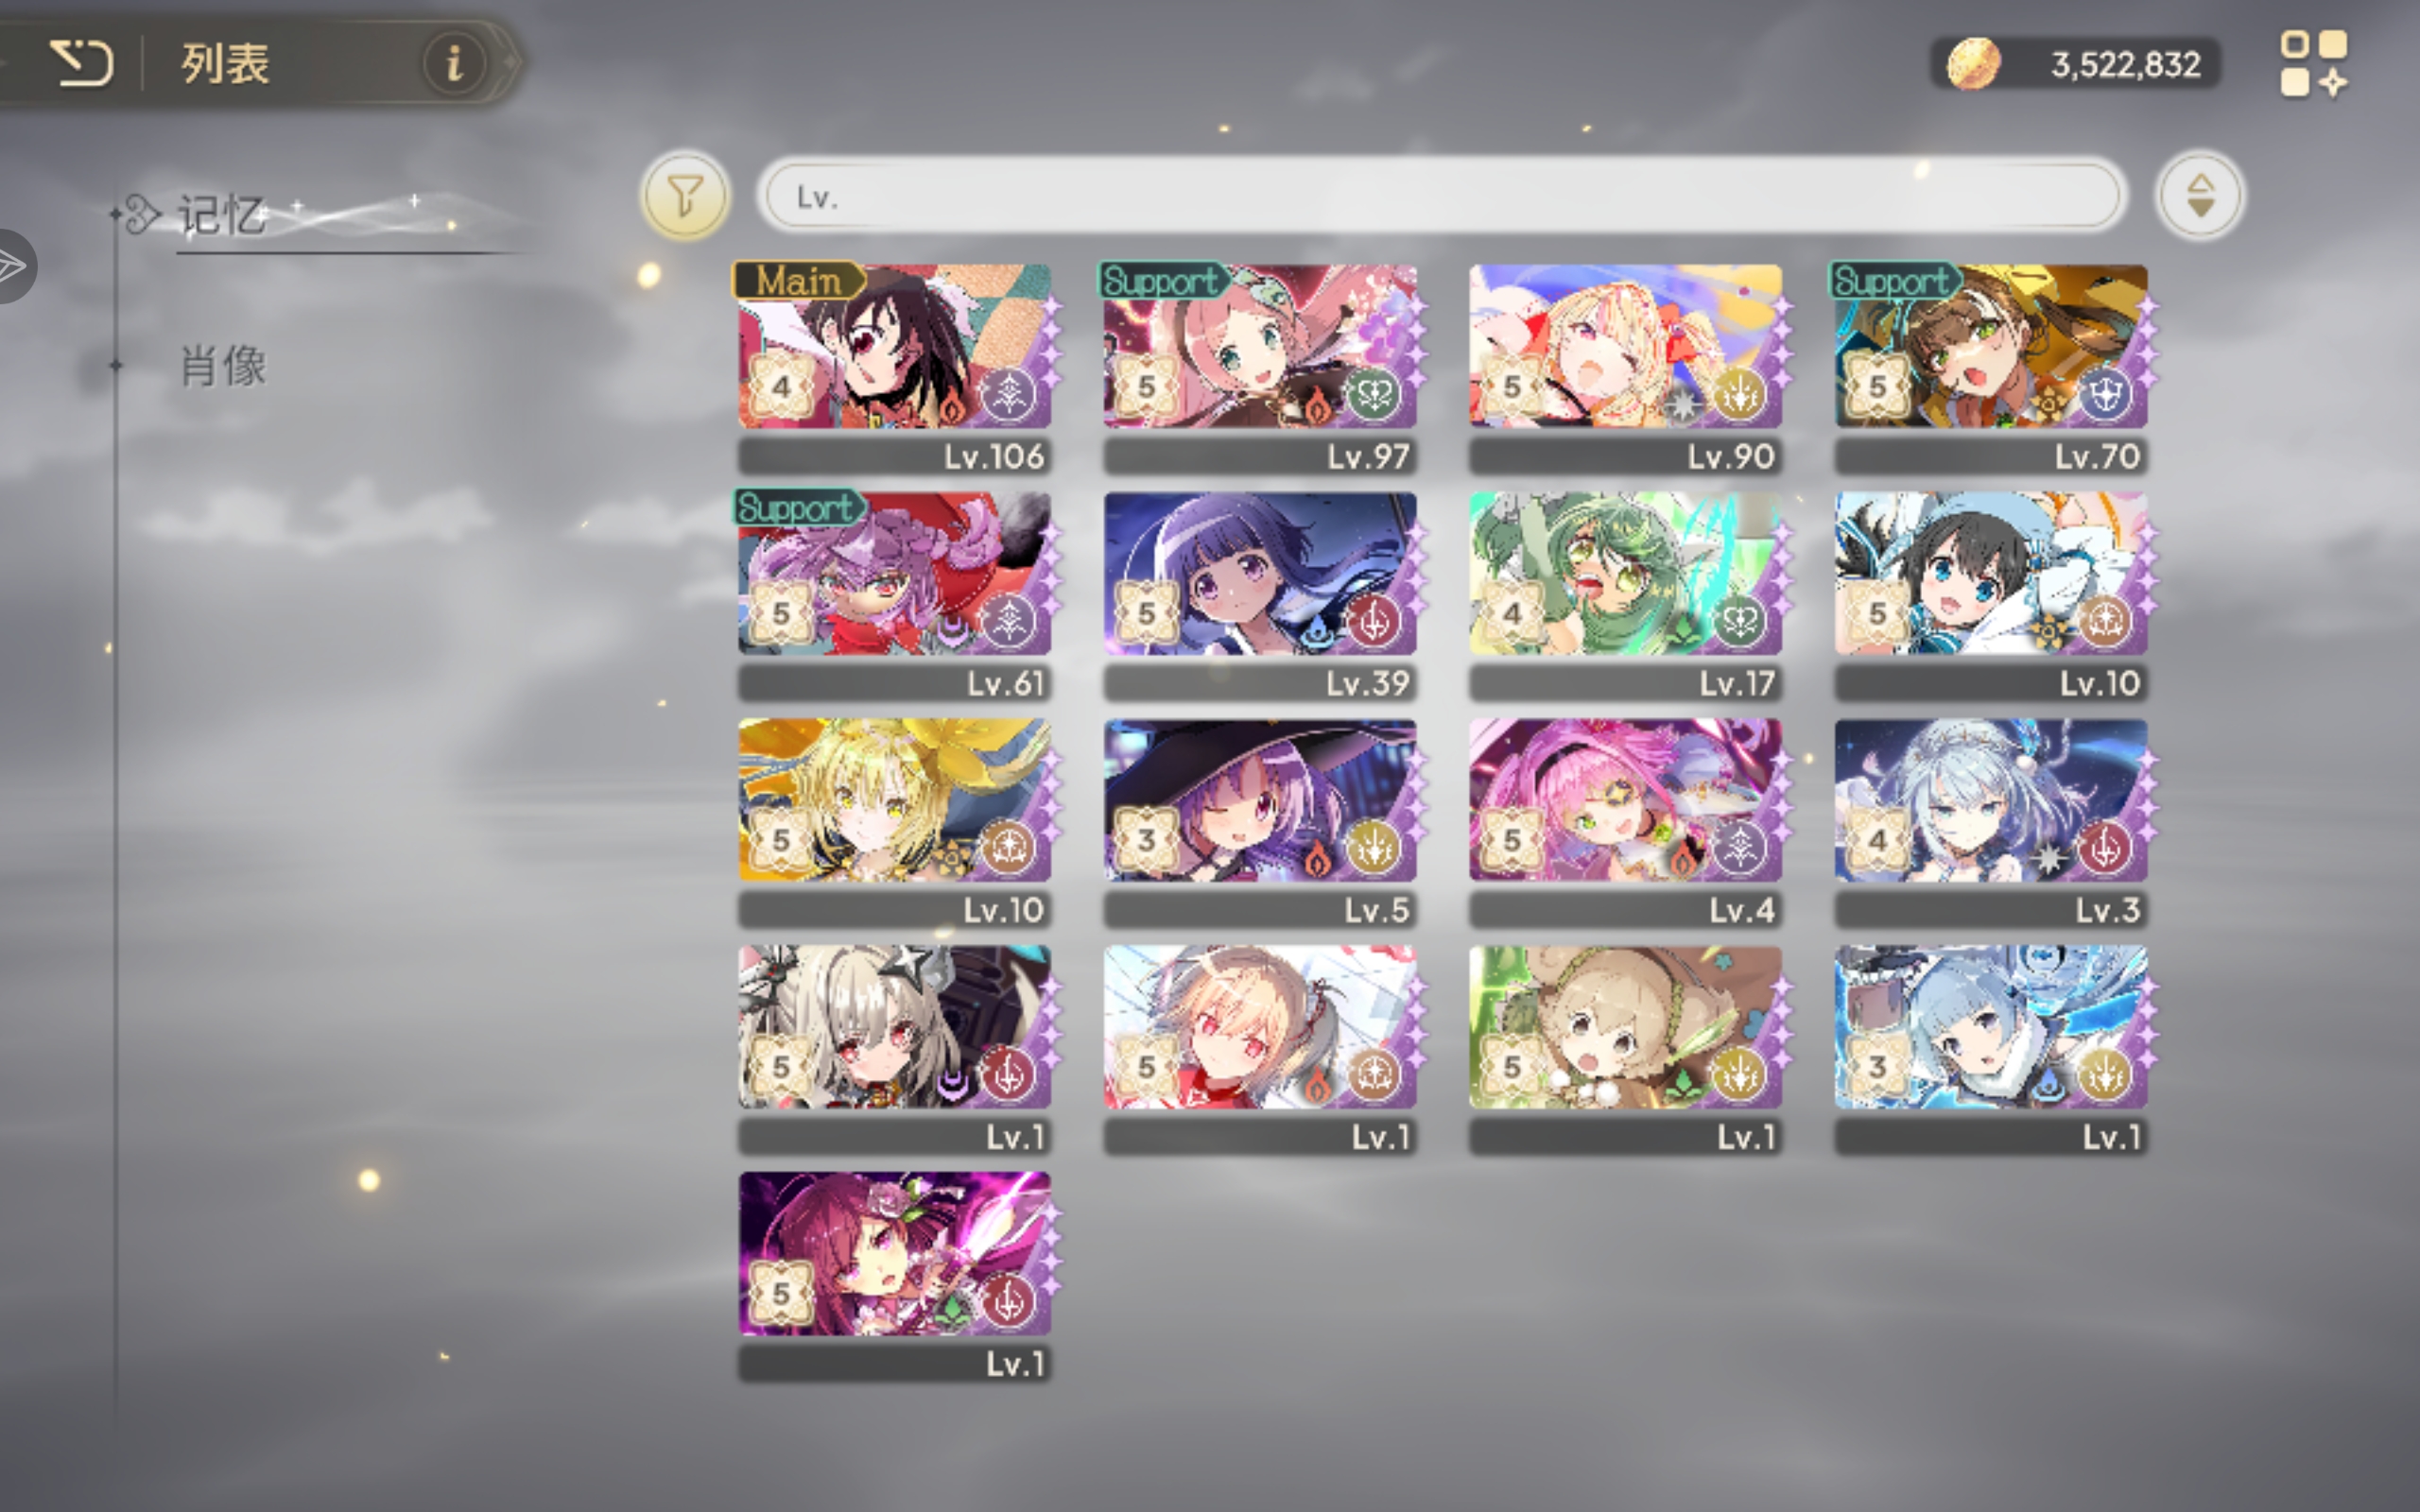Click the back arrow icon

tap(81, 64)
